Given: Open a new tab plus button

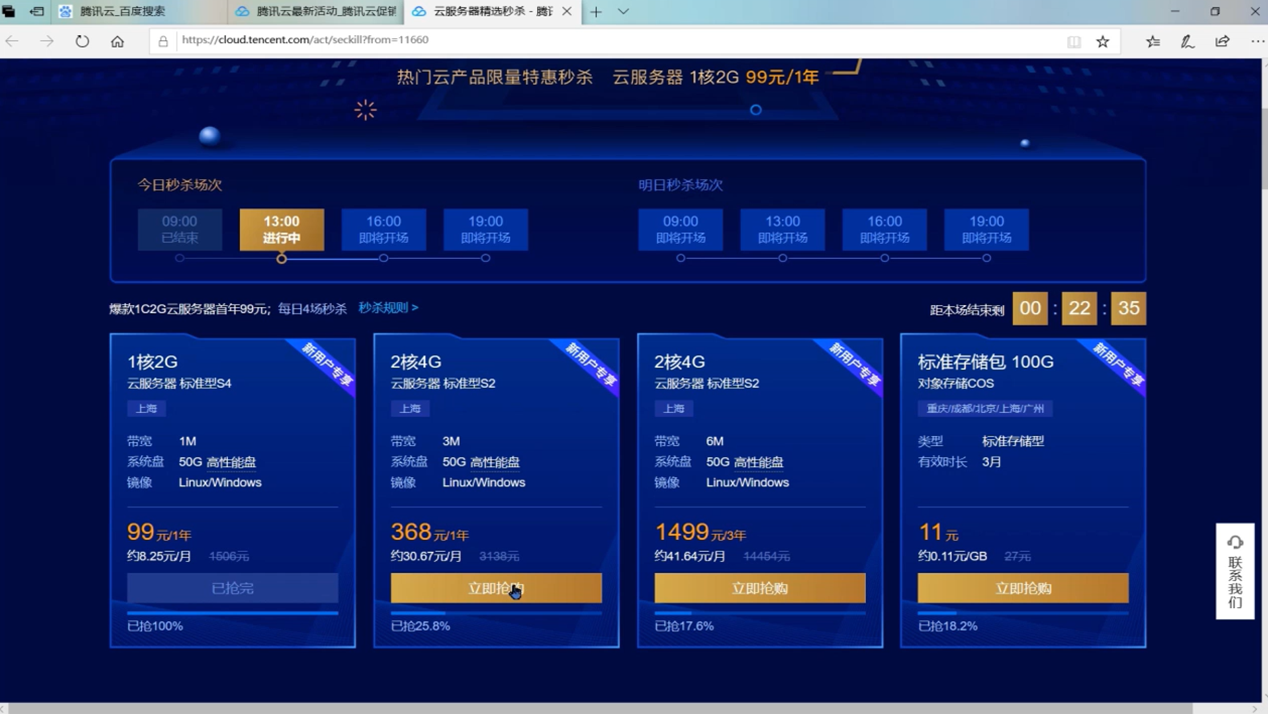Looking at the screenshot, I should [596, 12].
